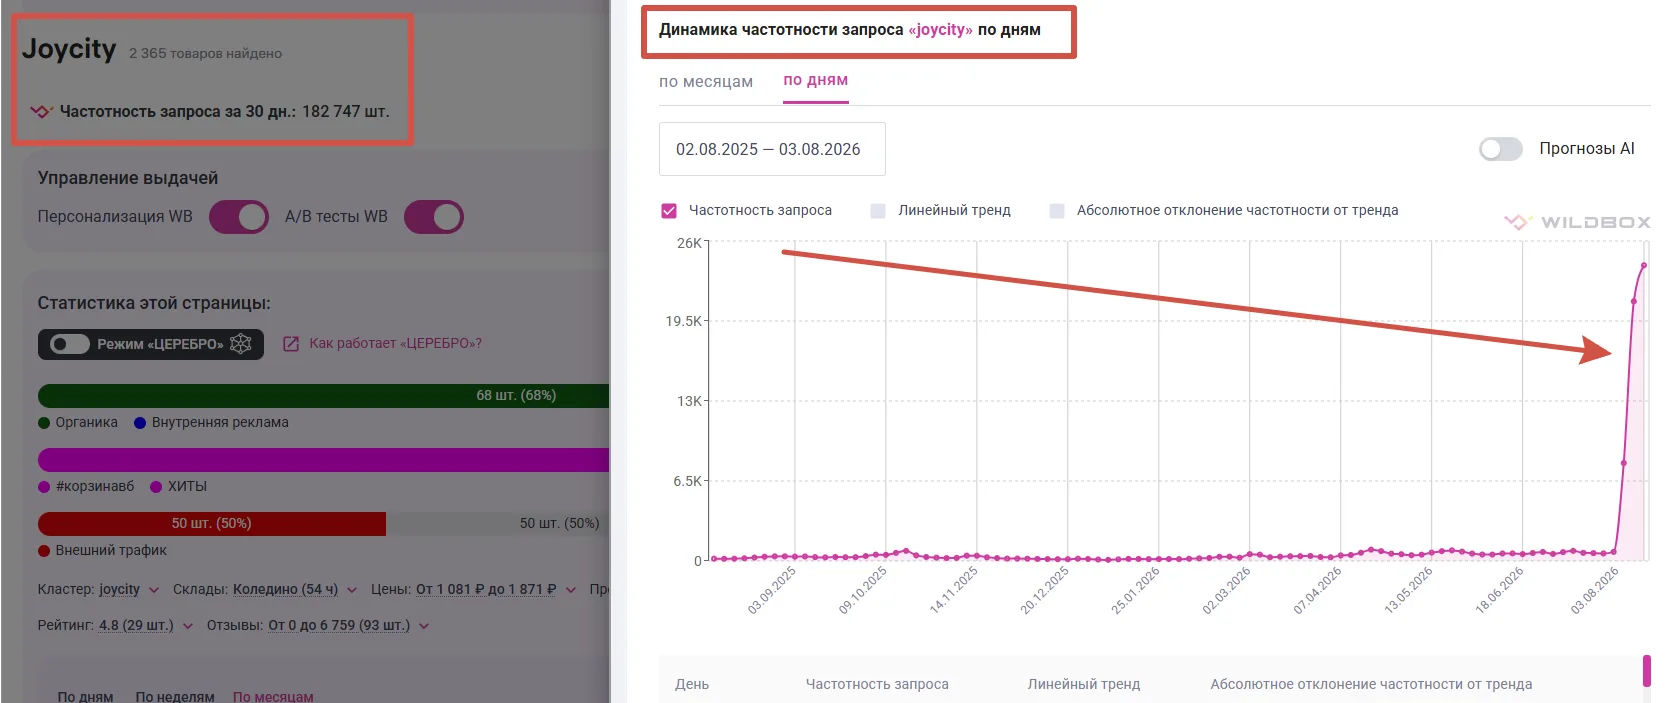The image size is (1673, 703).
Task: Click День table column header
Action: [x=692, y=684]
